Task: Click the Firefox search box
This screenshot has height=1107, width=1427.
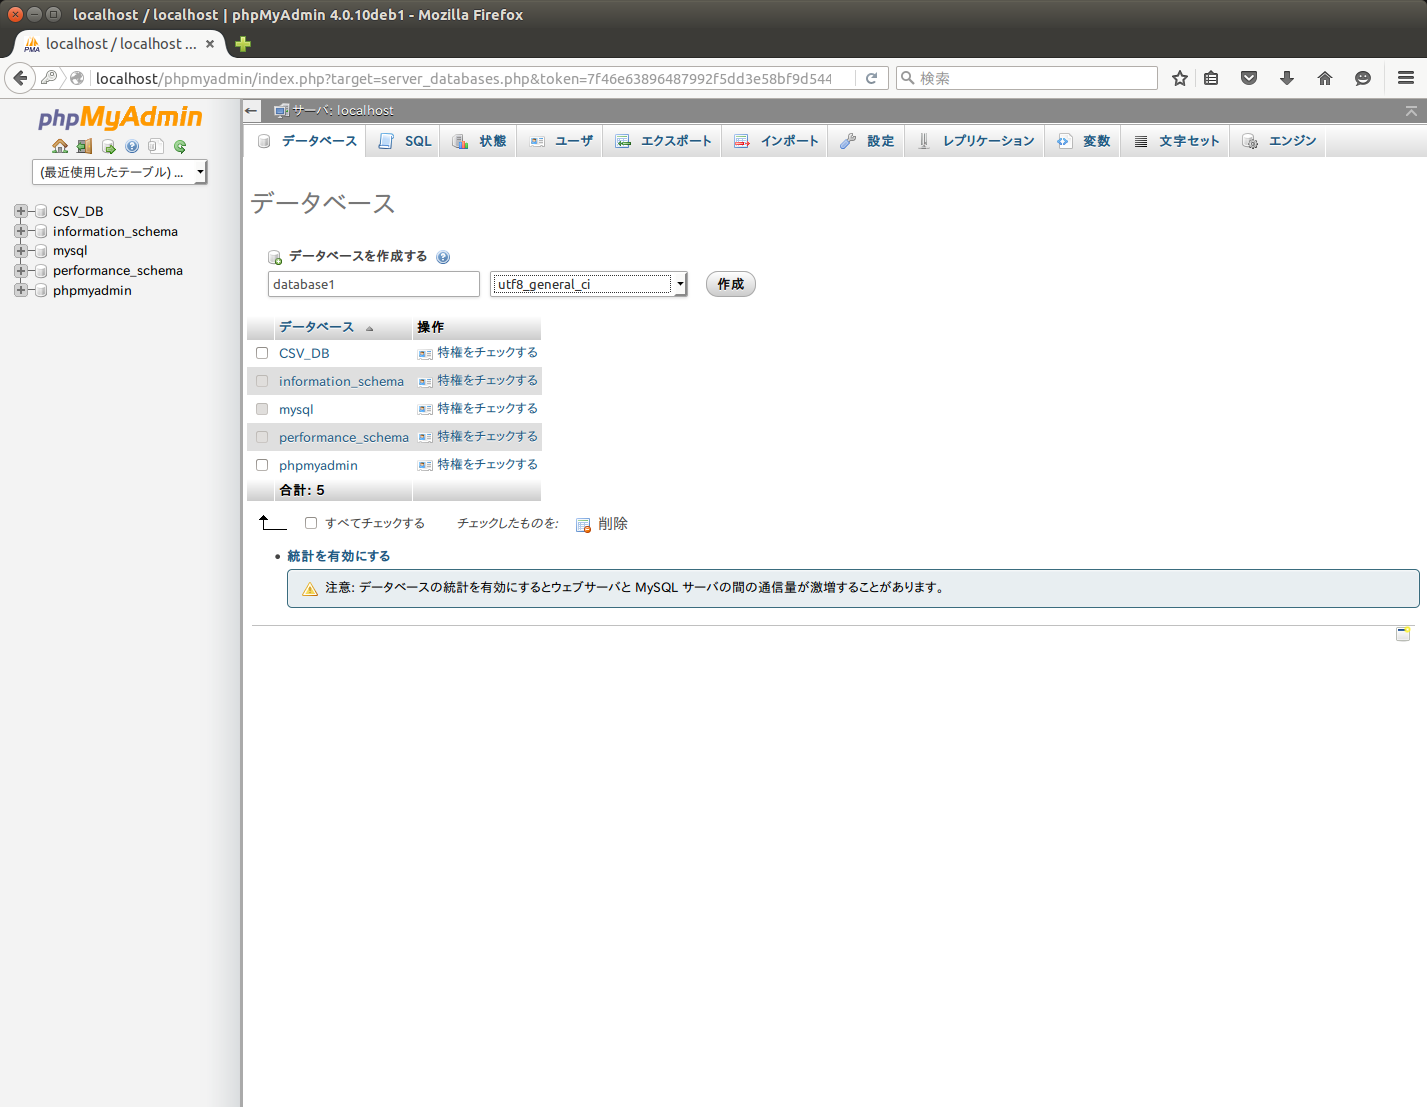Action: click(x=1027, y=78)
